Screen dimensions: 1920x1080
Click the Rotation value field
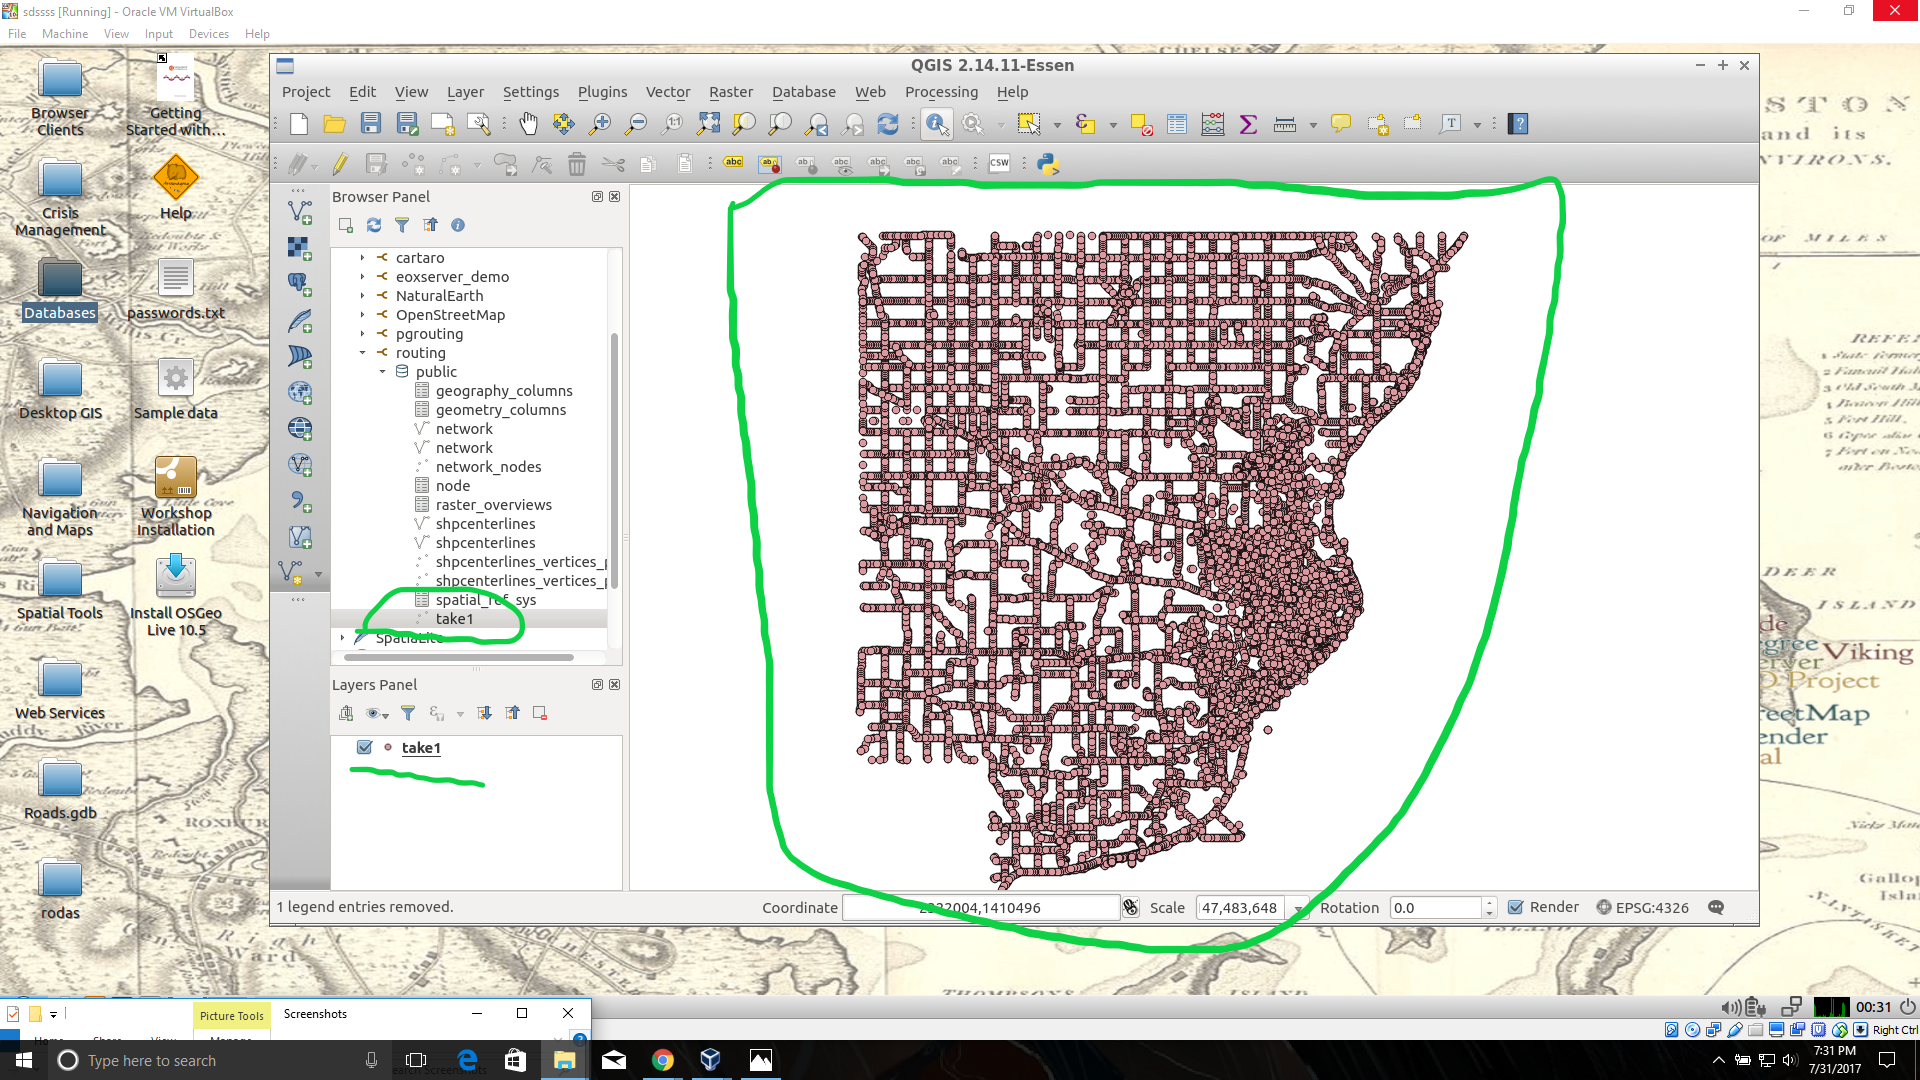1435,907
